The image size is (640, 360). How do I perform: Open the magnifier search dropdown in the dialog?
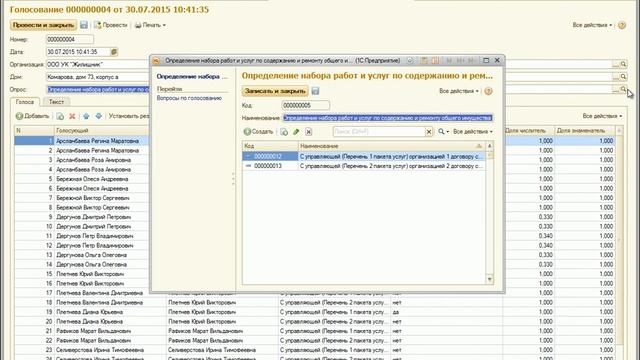443,132
